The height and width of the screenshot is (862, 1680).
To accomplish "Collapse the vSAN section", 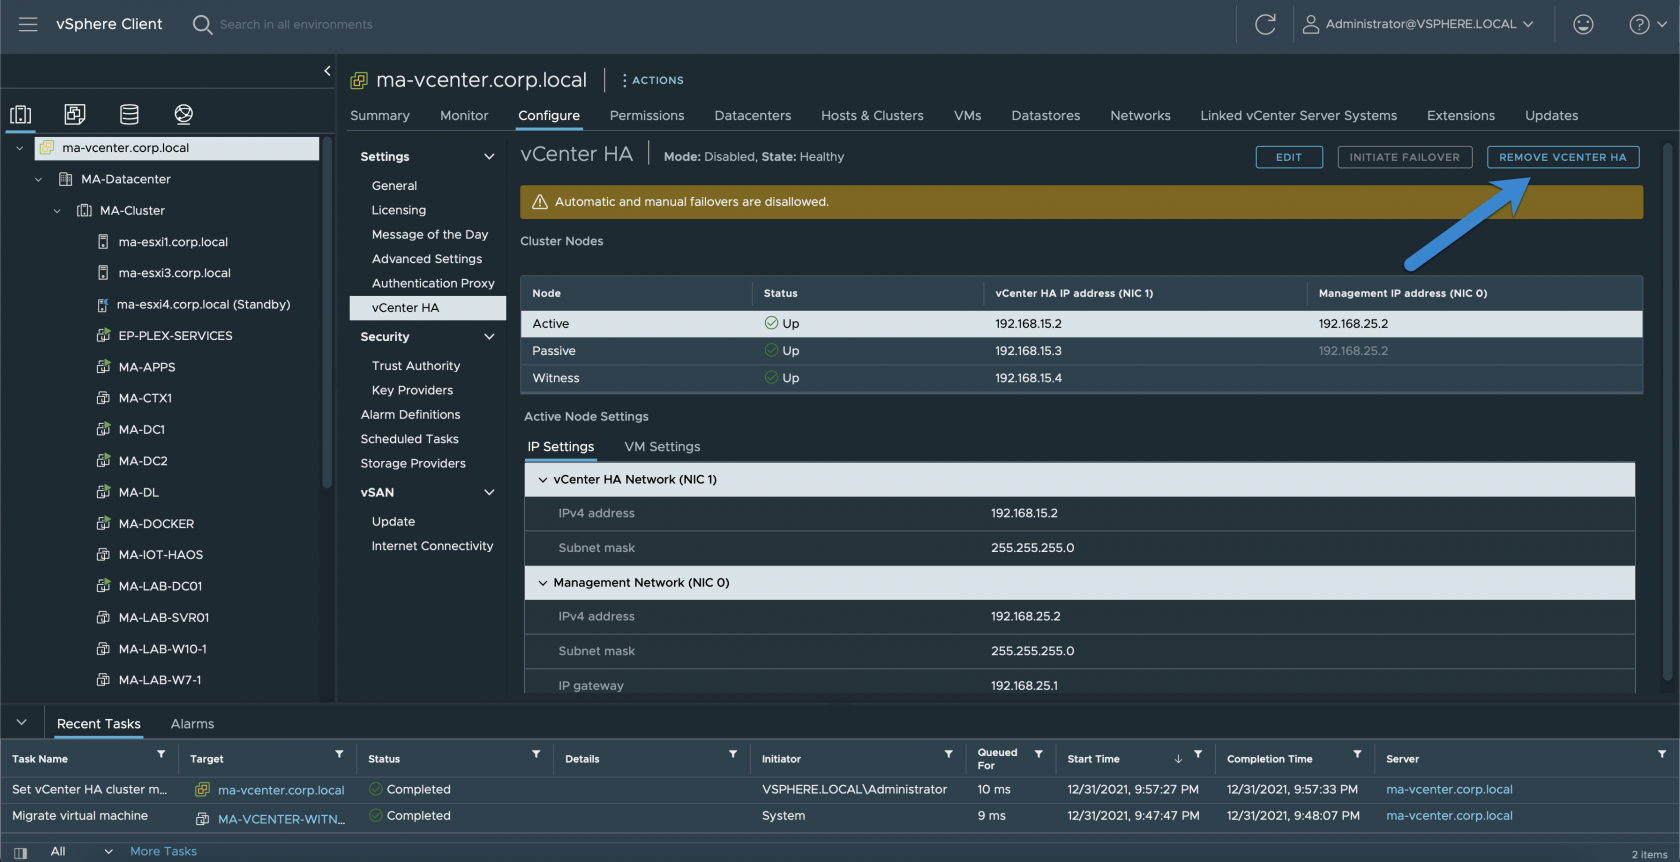I will pyautogui.click(x=489, y=492).
